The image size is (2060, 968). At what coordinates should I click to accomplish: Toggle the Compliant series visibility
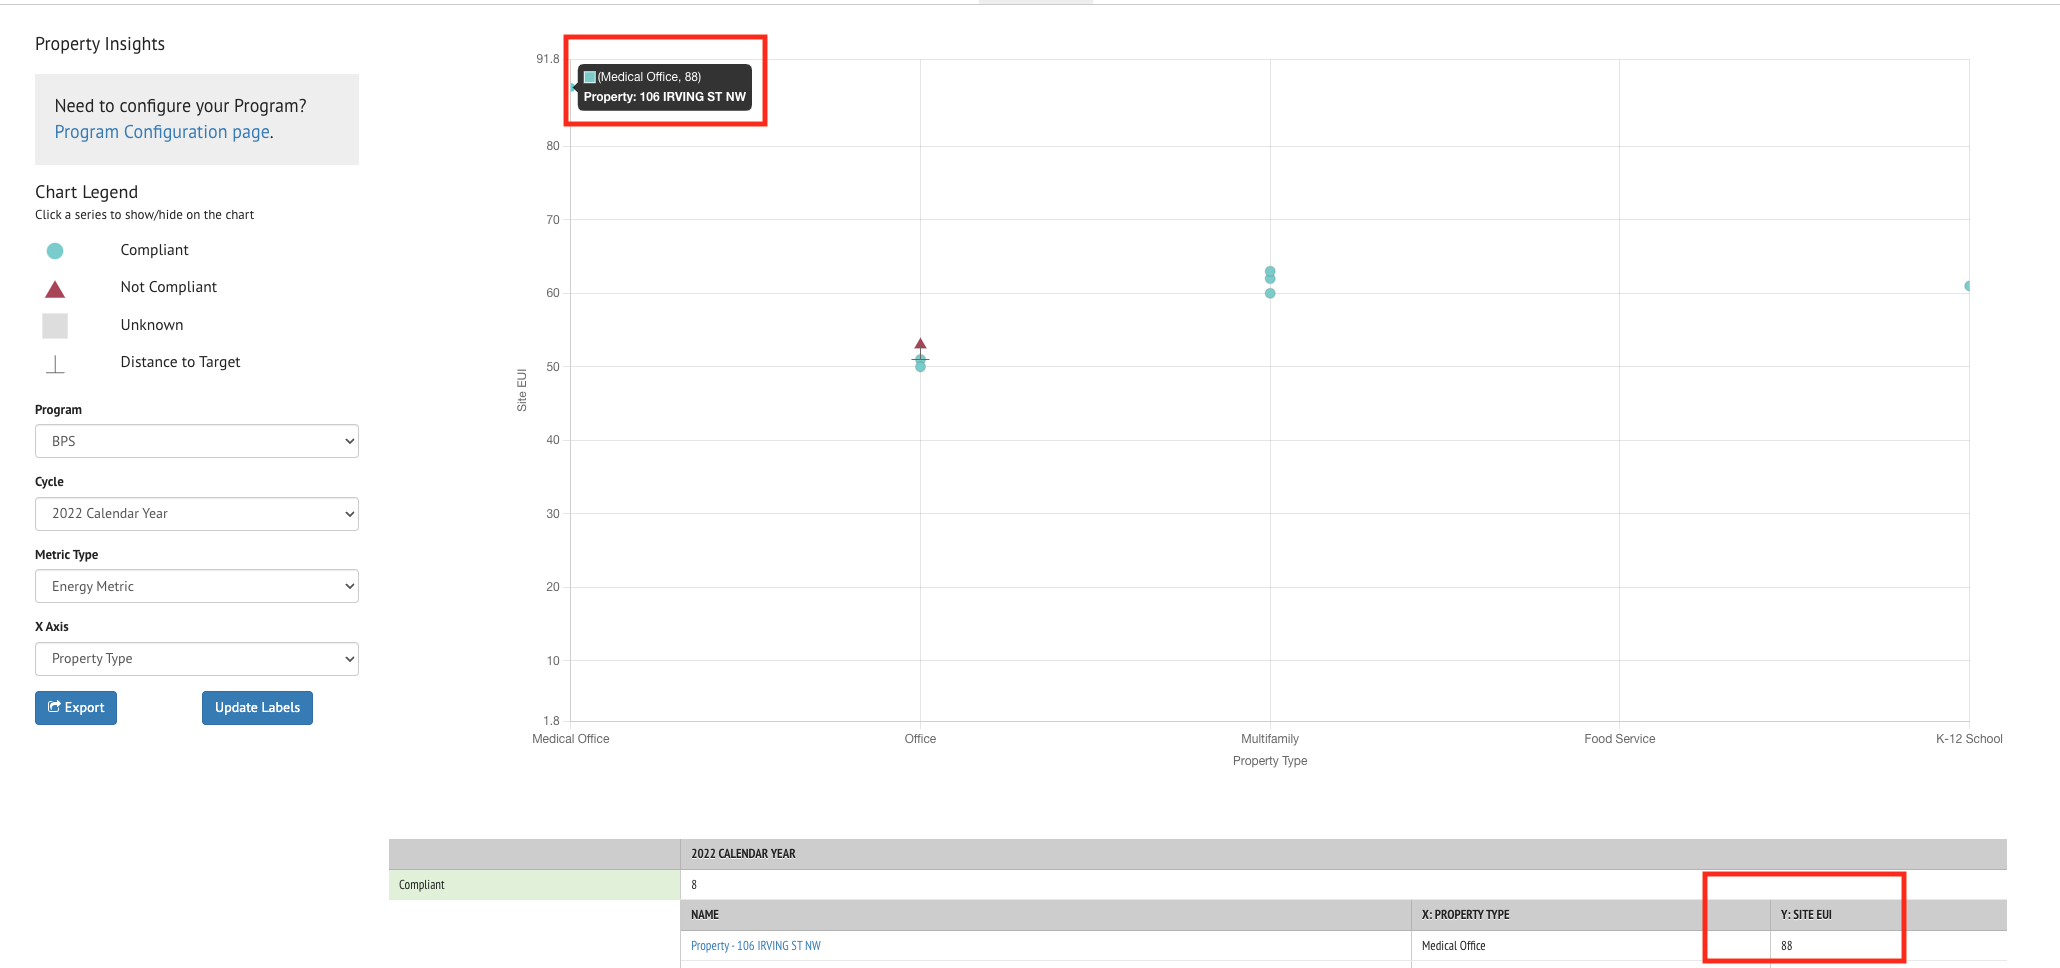(x=154, y=250)
